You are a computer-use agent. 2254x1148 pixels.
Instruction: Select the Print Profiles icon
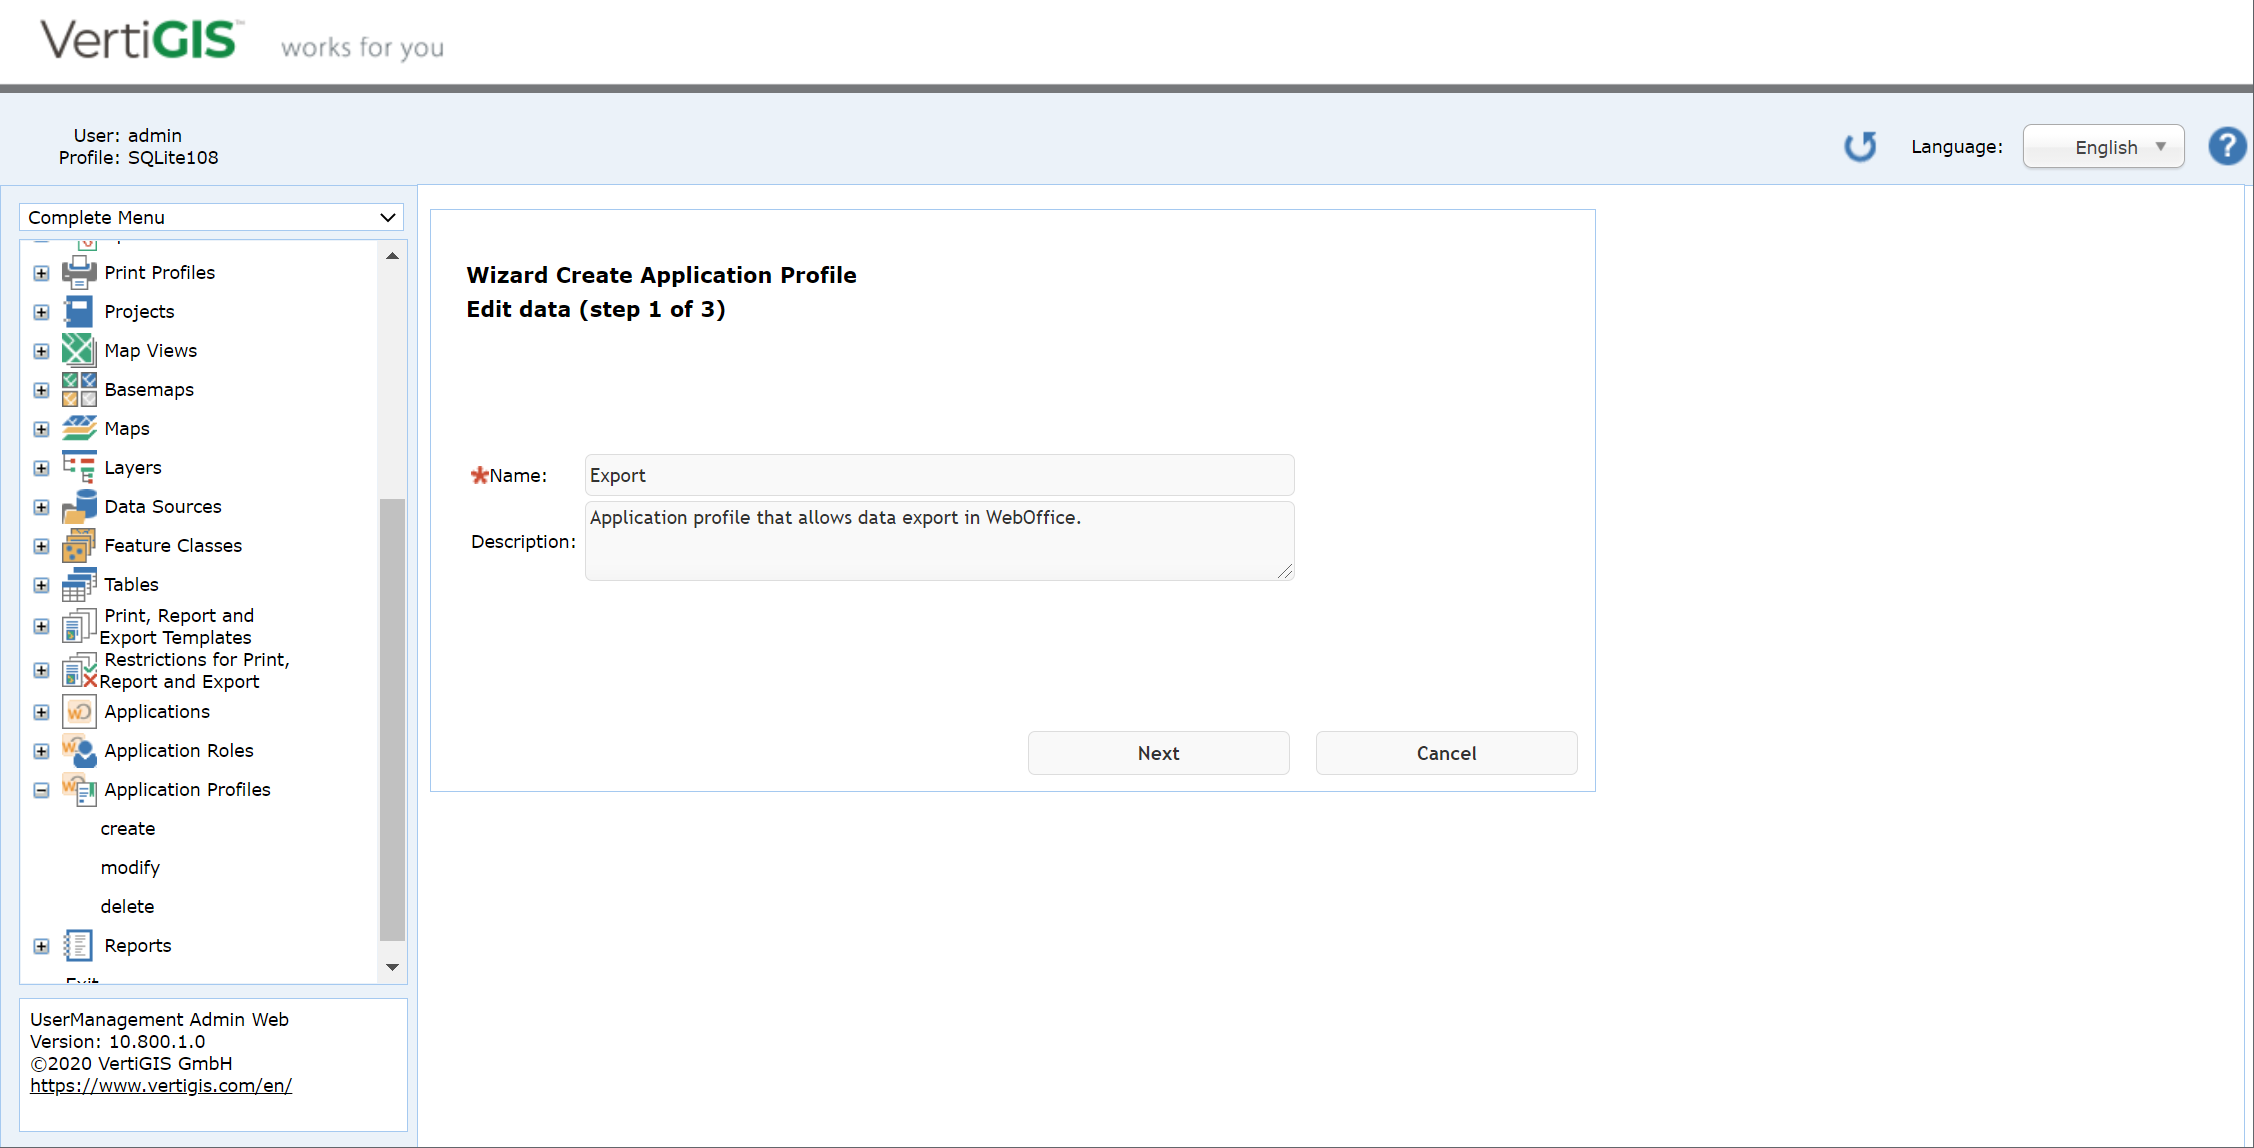79,272
